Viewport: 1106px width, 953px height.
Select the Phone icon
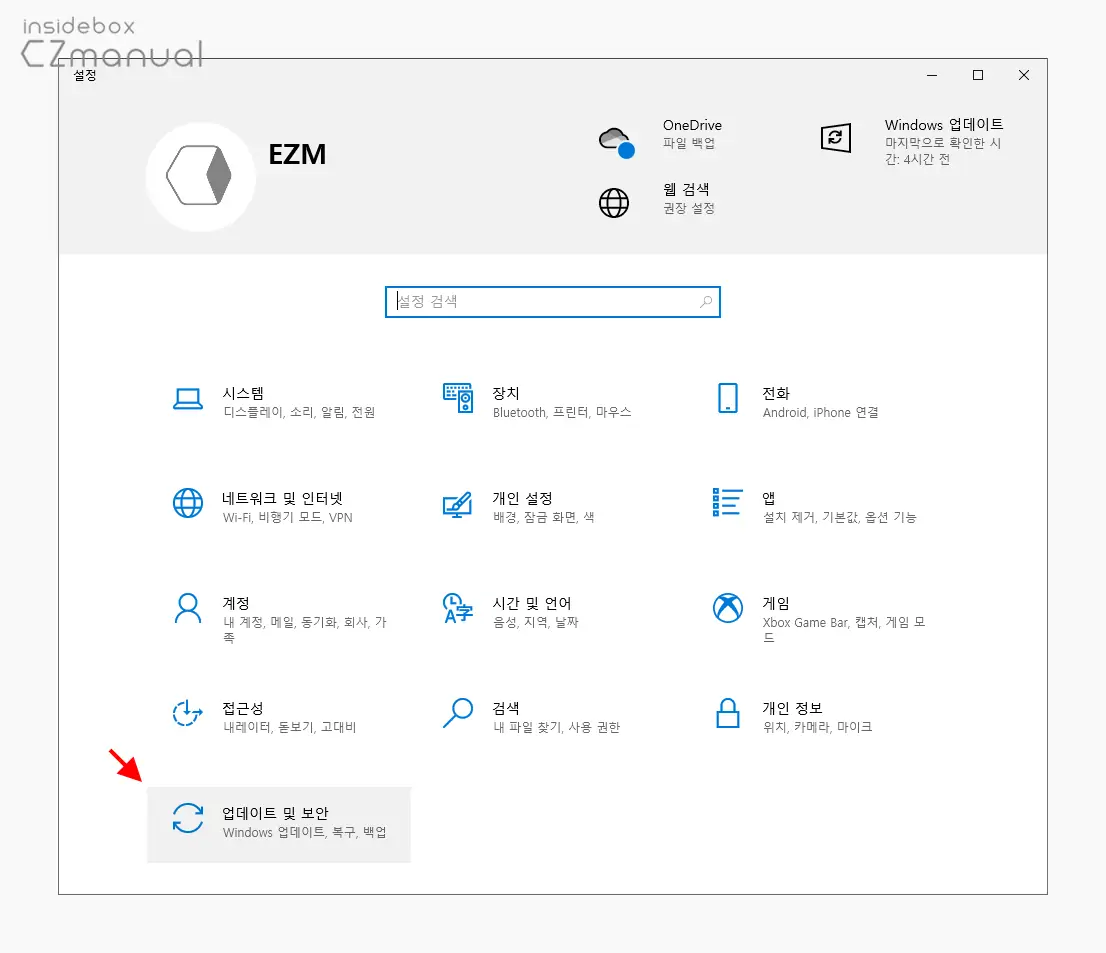(x=727, y=398)
